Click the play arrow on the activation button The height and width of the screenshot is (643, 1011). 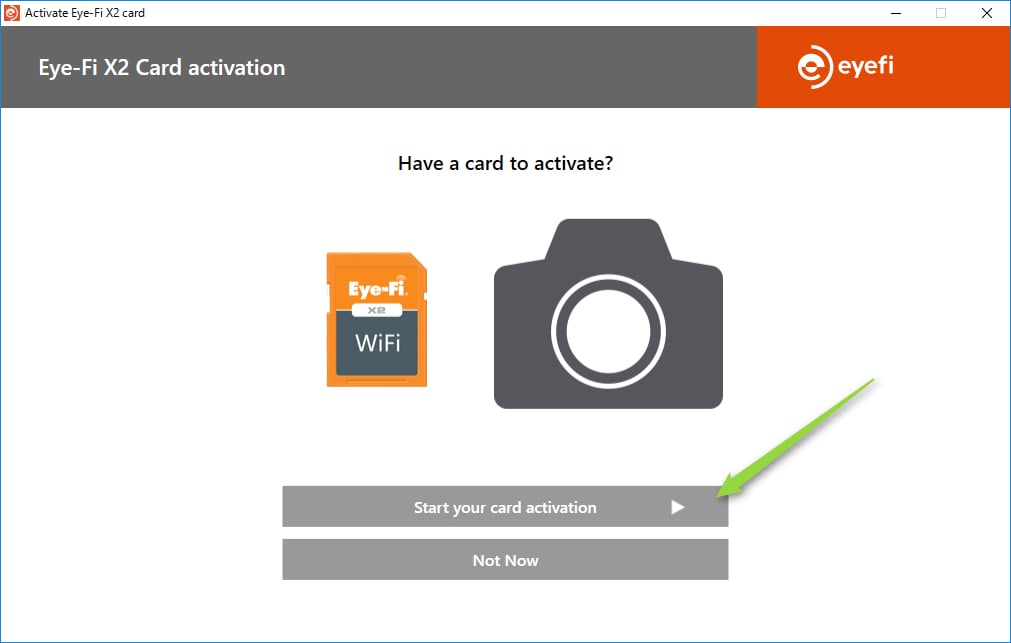pyautogui.click(x=677, y=507)
